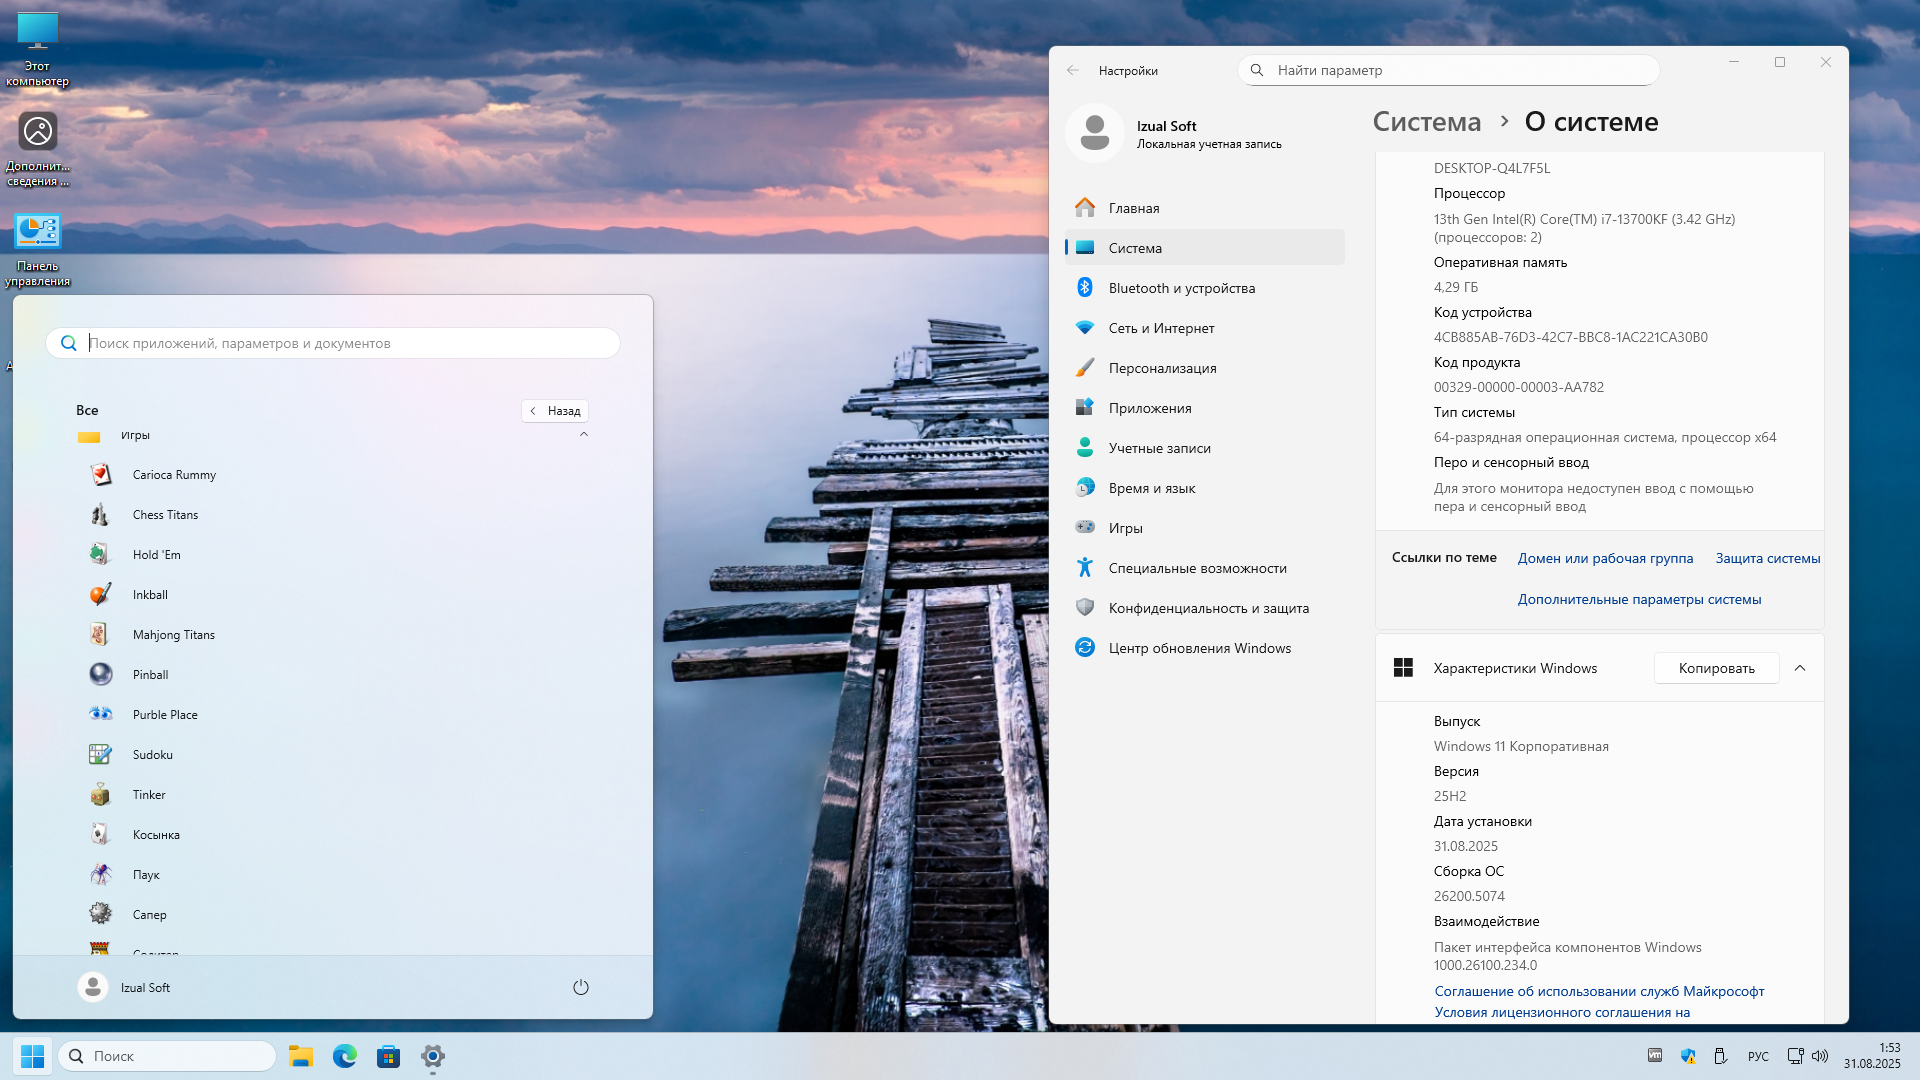Image resolution: width=1920 pixels, height=1080 pixels.
Task: Launch Сапер minesweeper icon
Action: [100, 915]
